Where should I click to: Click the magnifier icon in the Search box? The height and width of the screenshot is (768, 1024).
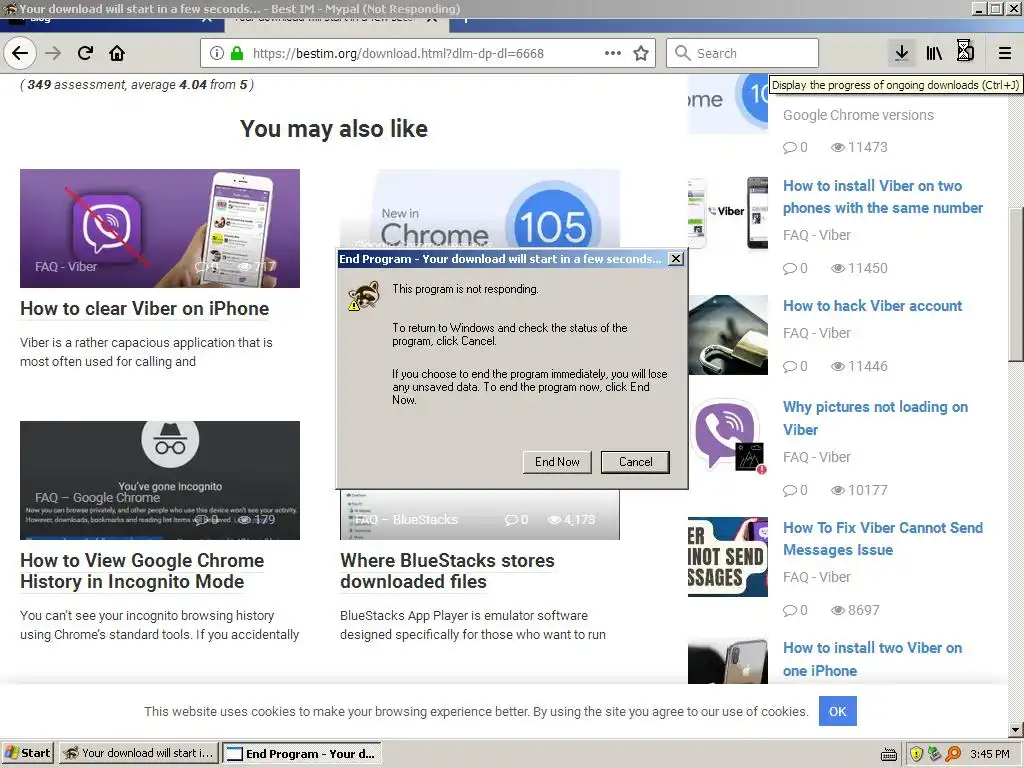click(682, 53)
